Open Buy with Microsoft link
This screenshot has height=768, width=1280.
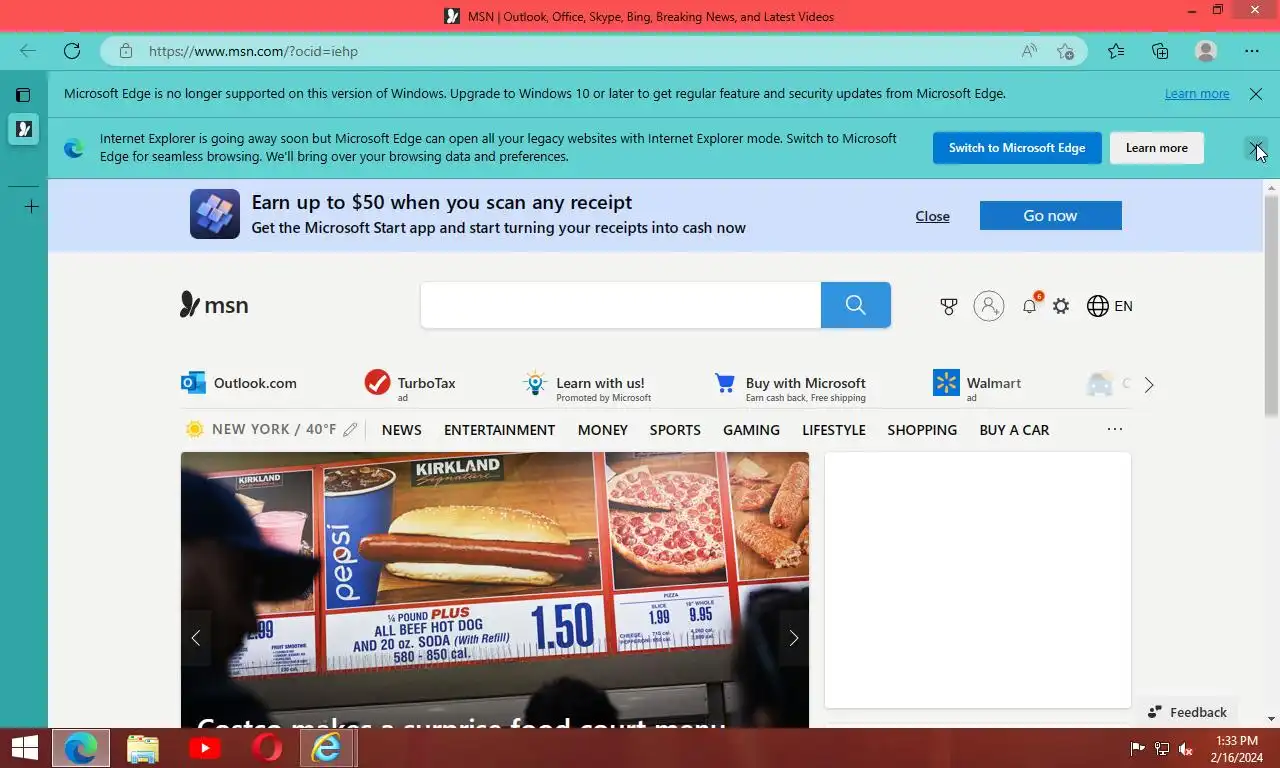point(790,385)
